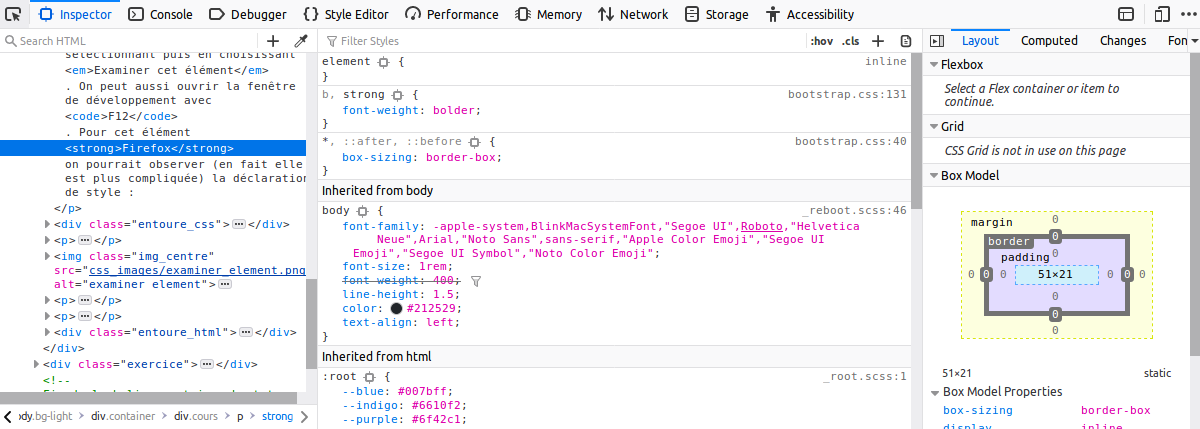Click ellipsis badge in div exercice row

[208, 364]
